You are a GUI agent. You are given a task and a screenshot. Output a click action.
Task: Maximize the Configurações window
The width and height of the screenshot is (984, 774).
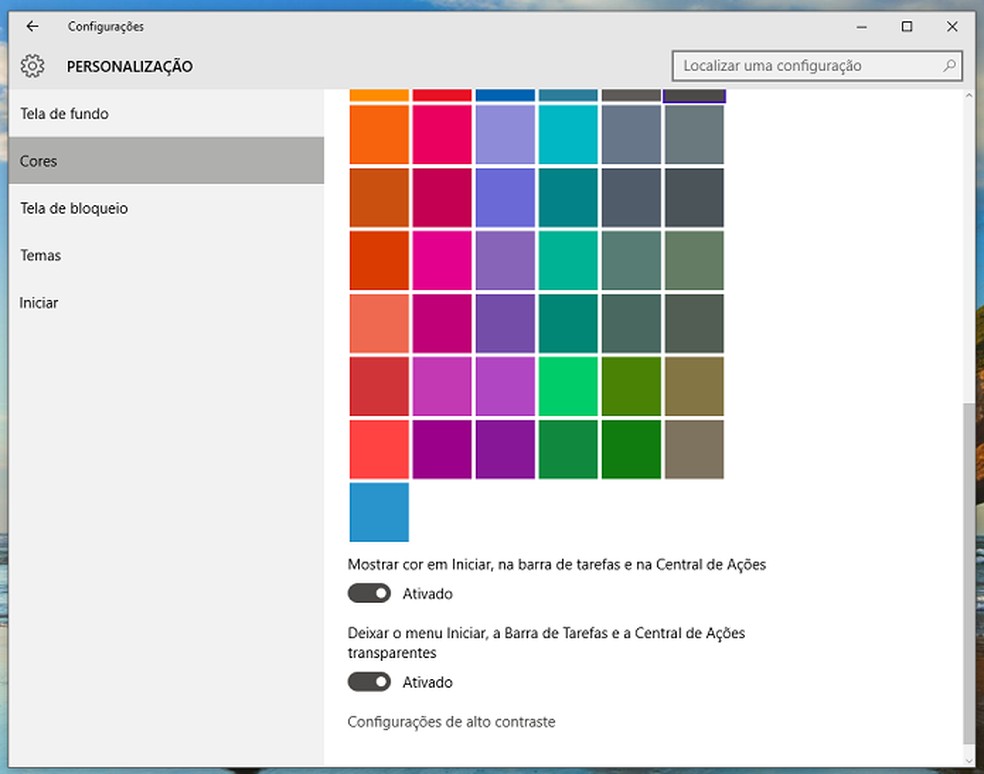pos(907,27)
